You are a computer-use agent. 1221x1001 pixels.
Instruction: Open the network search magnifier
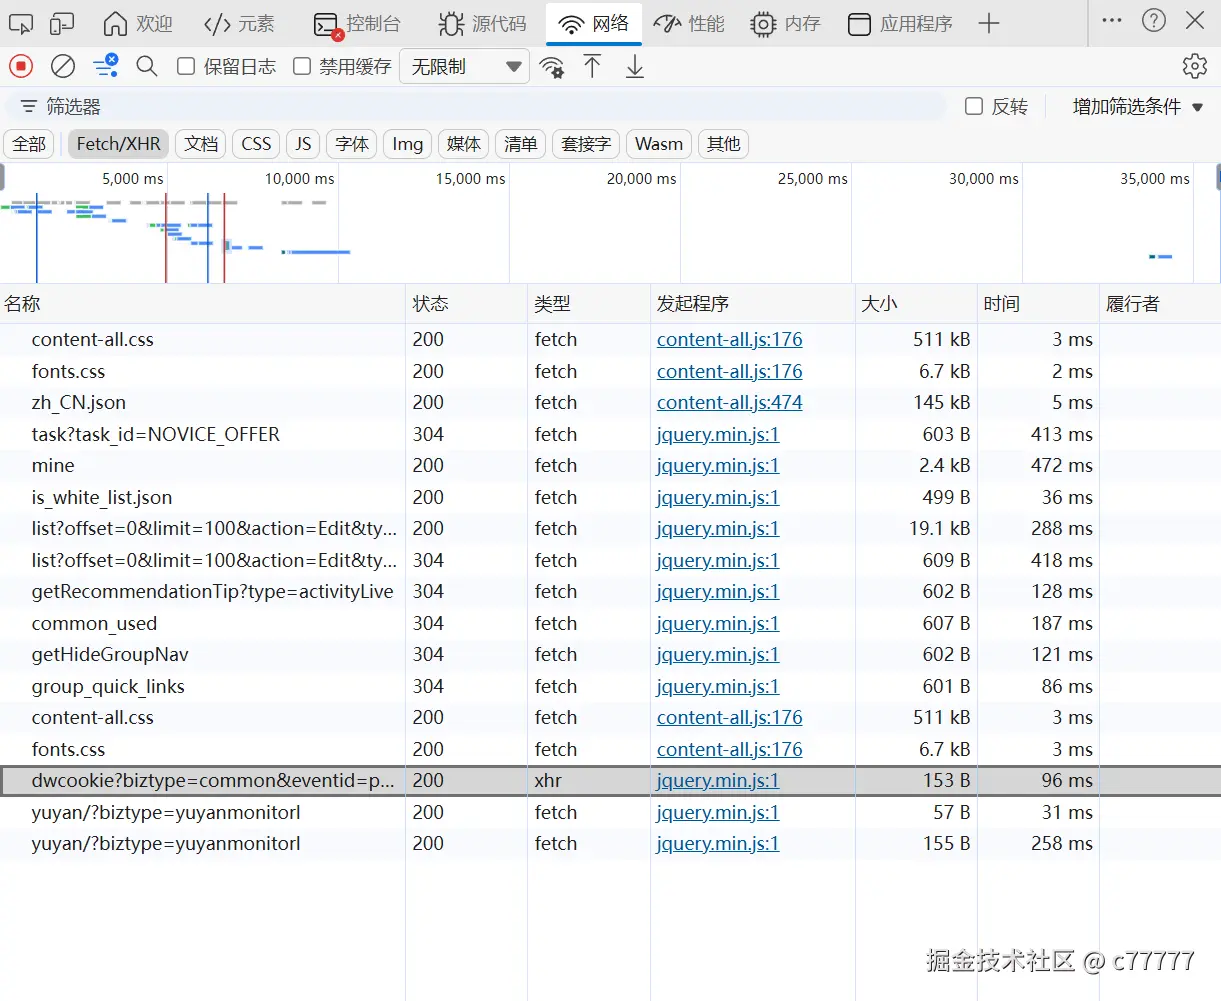[147, 66]
